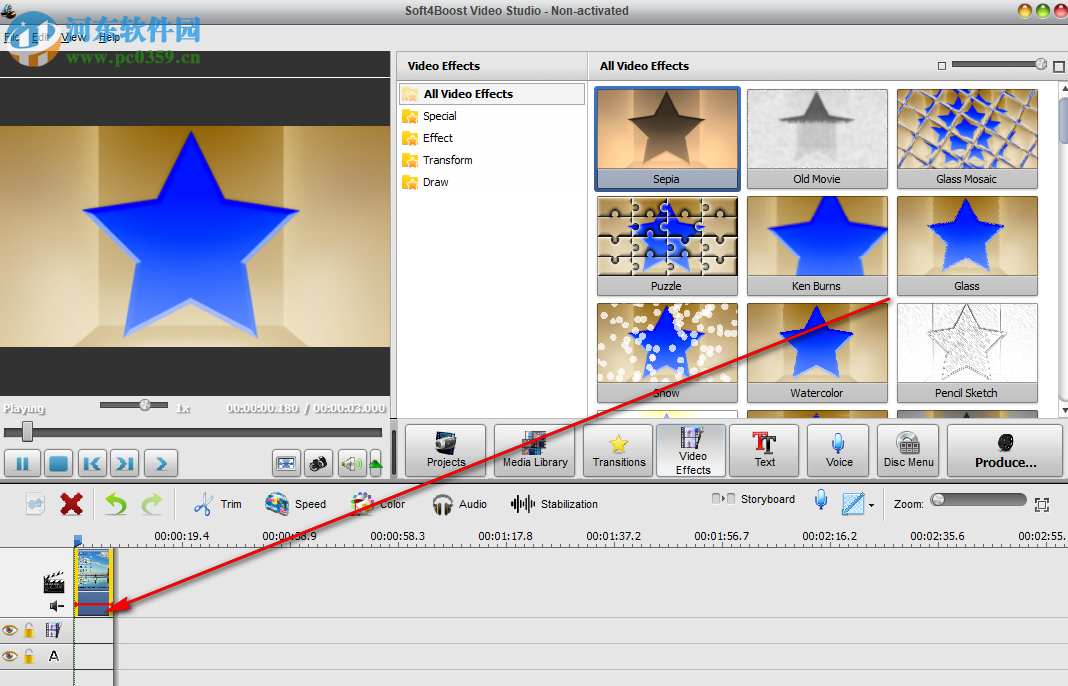Open the Text tool panel
This screenshot has width=1068, height=686.
coord(765,450)
